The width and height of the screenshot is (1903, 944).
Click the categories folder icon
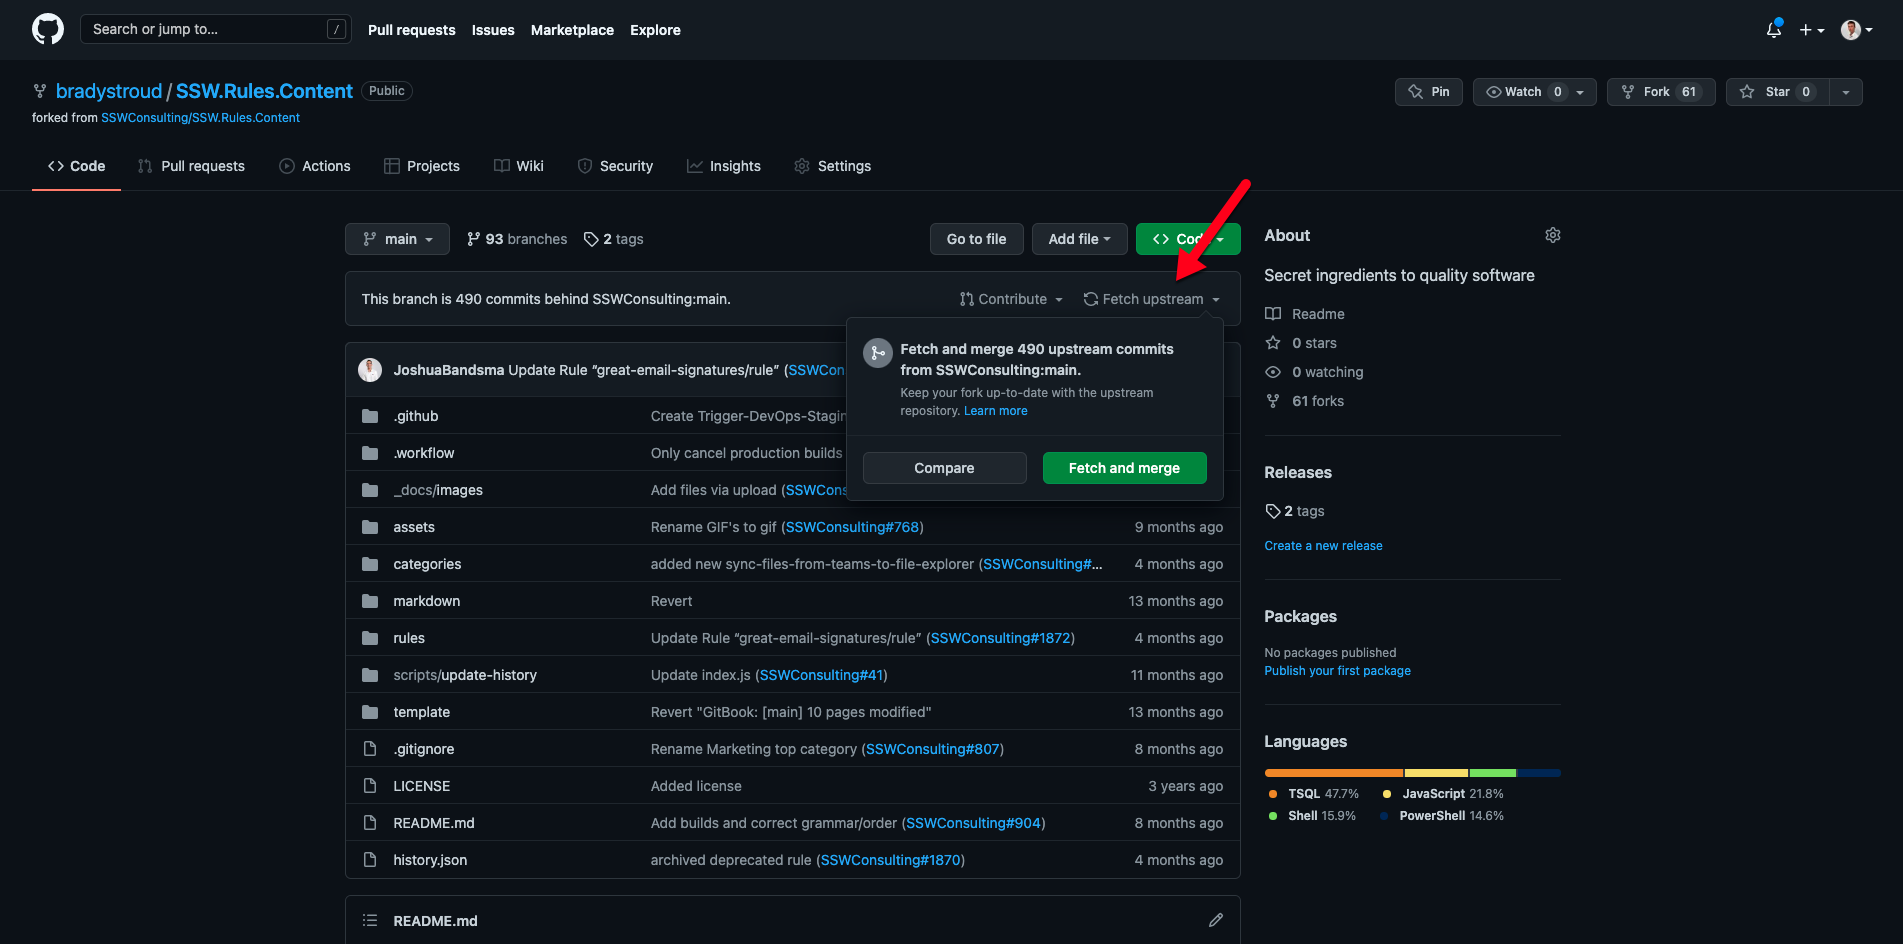(x=370, y=564)
